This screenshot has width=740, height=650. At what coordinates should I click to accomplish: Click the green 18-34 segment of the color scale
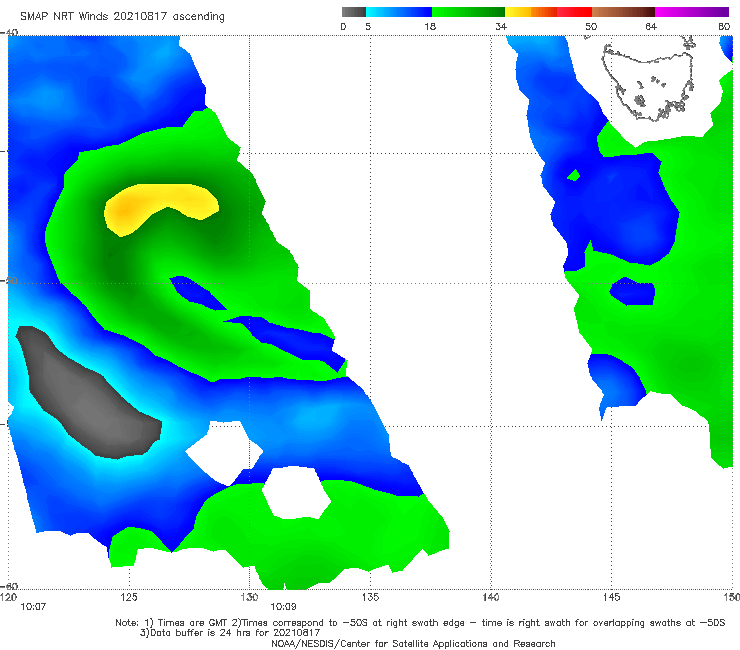pyautogui.click(x=468, y=12)
